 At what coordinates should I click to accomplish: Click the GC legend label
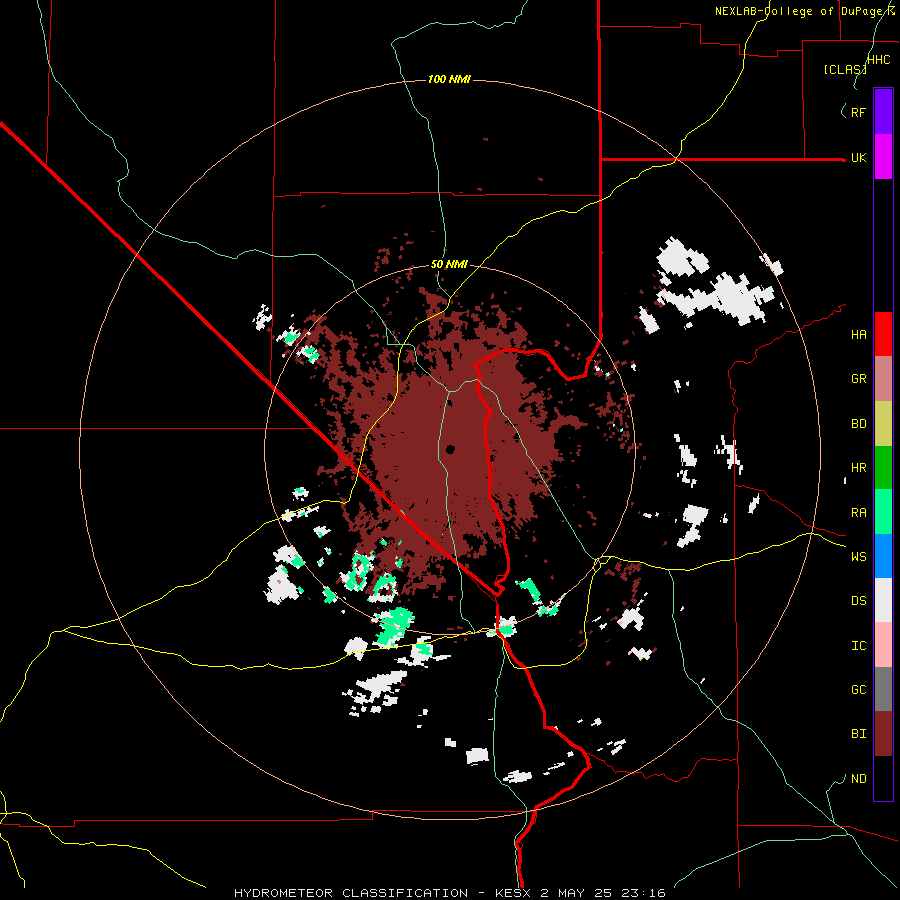click(858, 690)
